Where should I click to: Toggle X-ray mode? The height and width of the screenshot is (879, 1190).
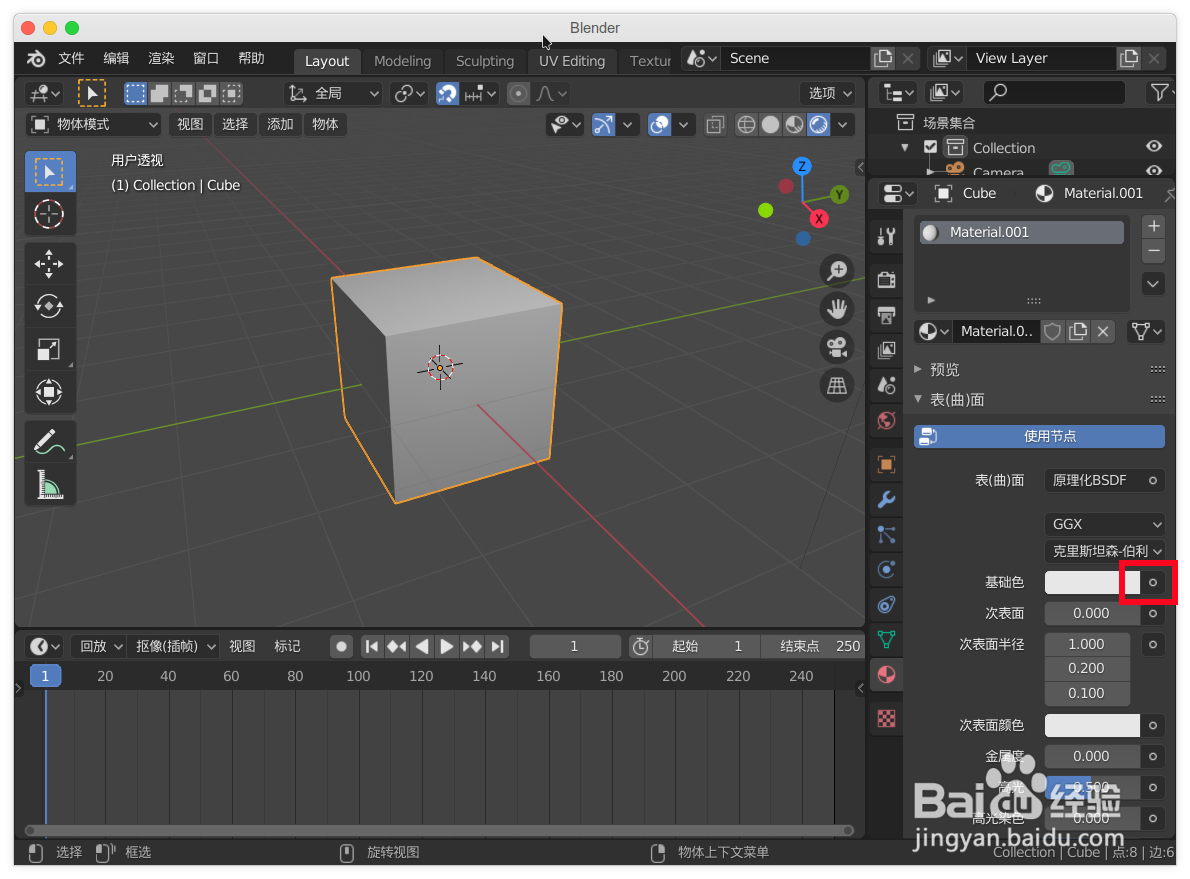tap(715, 124)
